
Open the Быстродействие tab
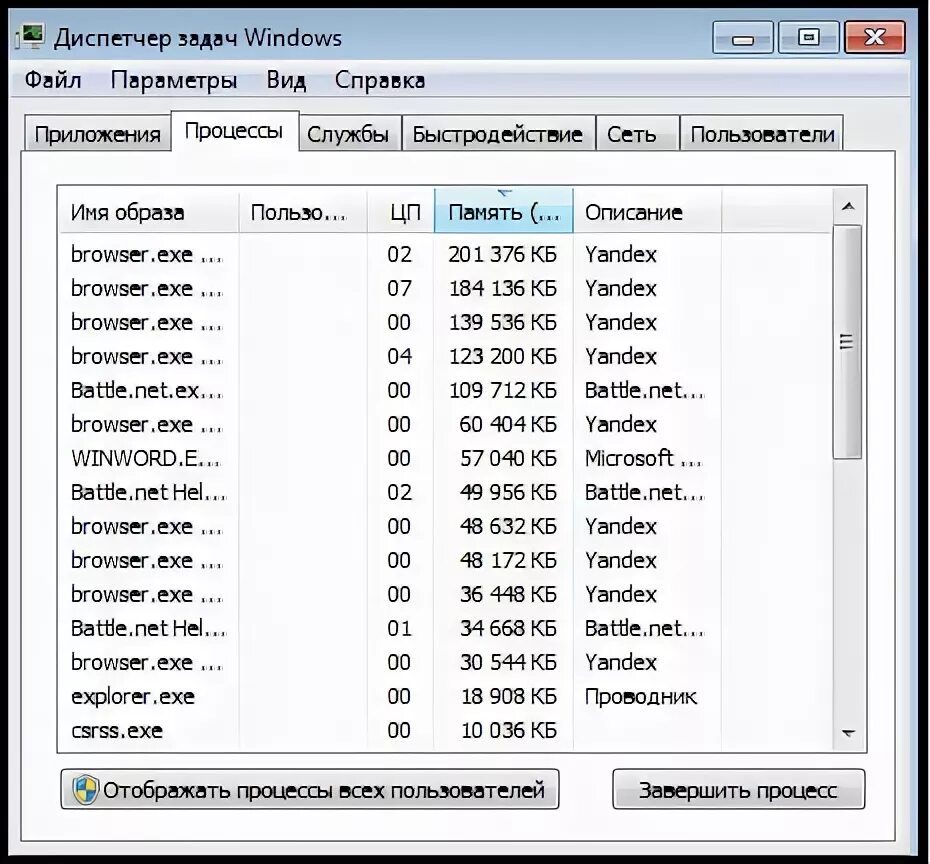(x=498, y=134)
